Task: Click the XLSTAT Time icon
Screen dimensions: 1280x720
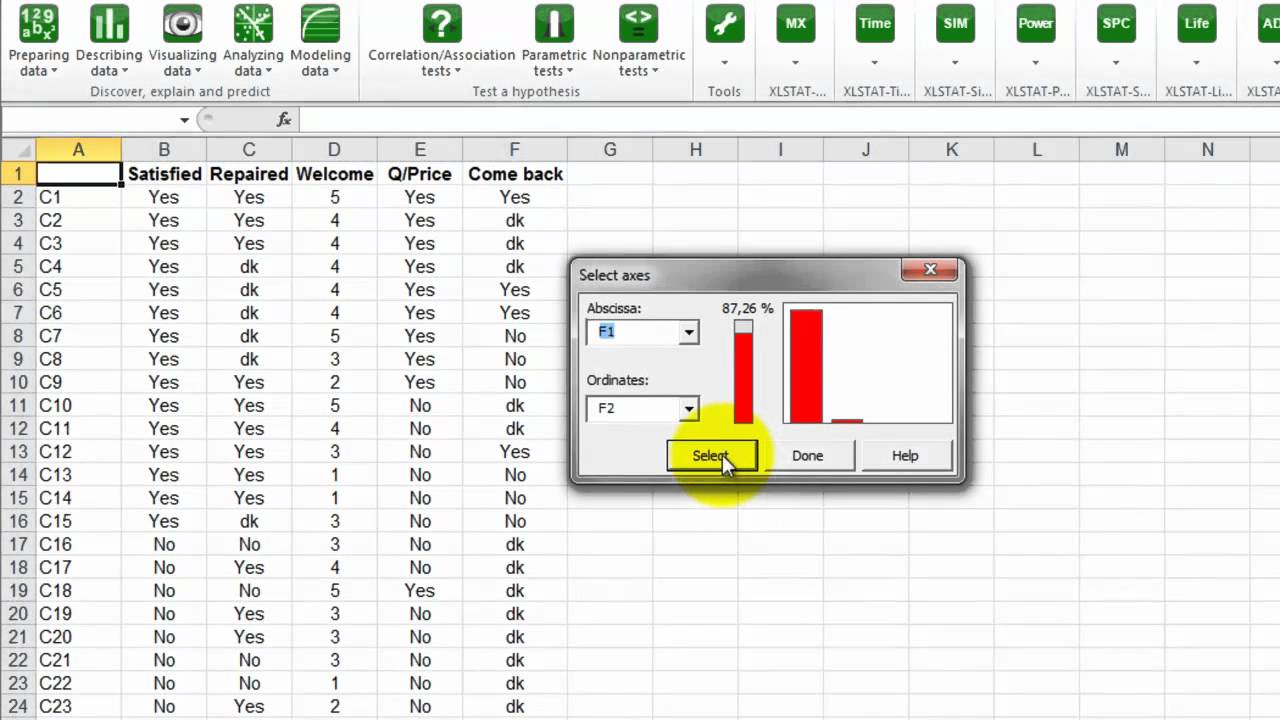Action: coord(875,23)
